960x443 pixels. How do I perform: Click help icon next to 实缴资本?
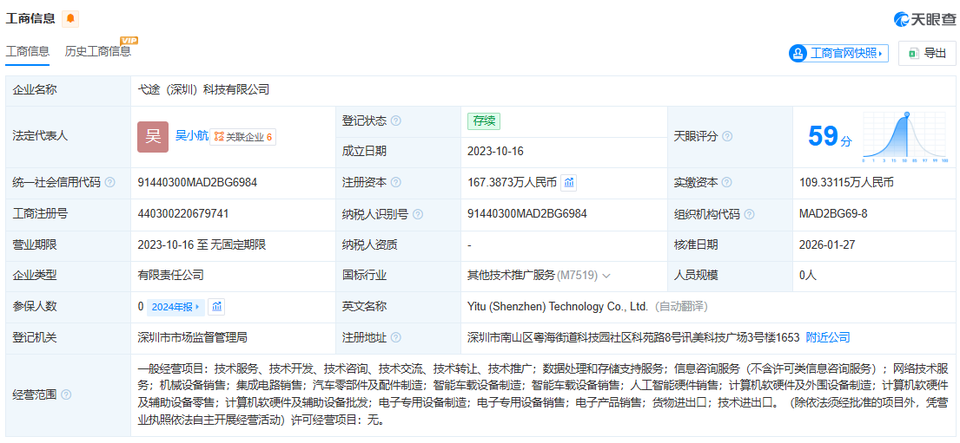[727, 183]
